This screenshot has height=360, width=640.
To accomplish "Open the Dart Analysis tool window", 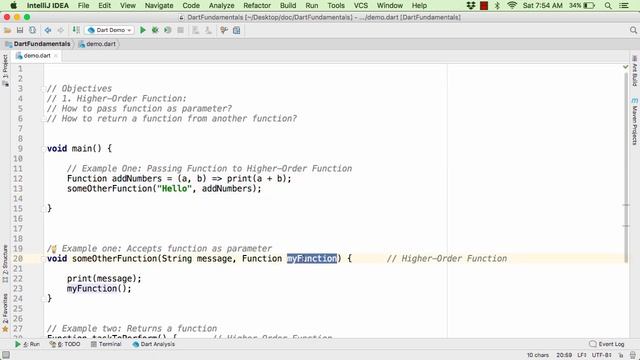I will click(x=153, y=344).
